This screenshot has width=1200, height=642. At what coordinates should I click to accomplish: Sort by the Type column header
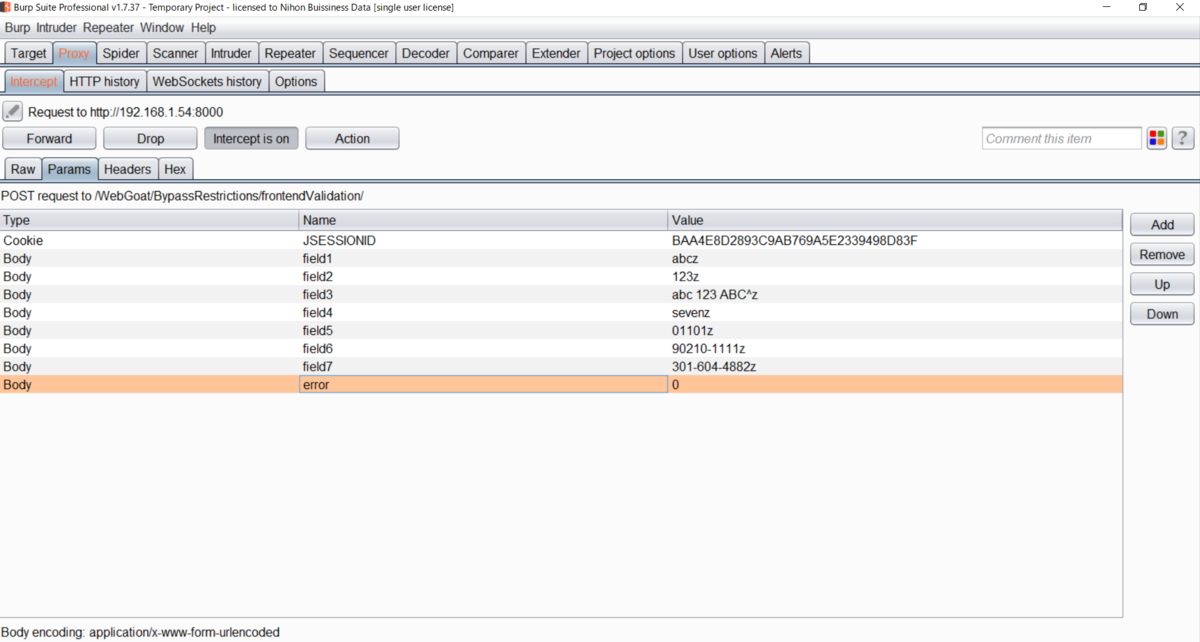click(x=150, y=220)
